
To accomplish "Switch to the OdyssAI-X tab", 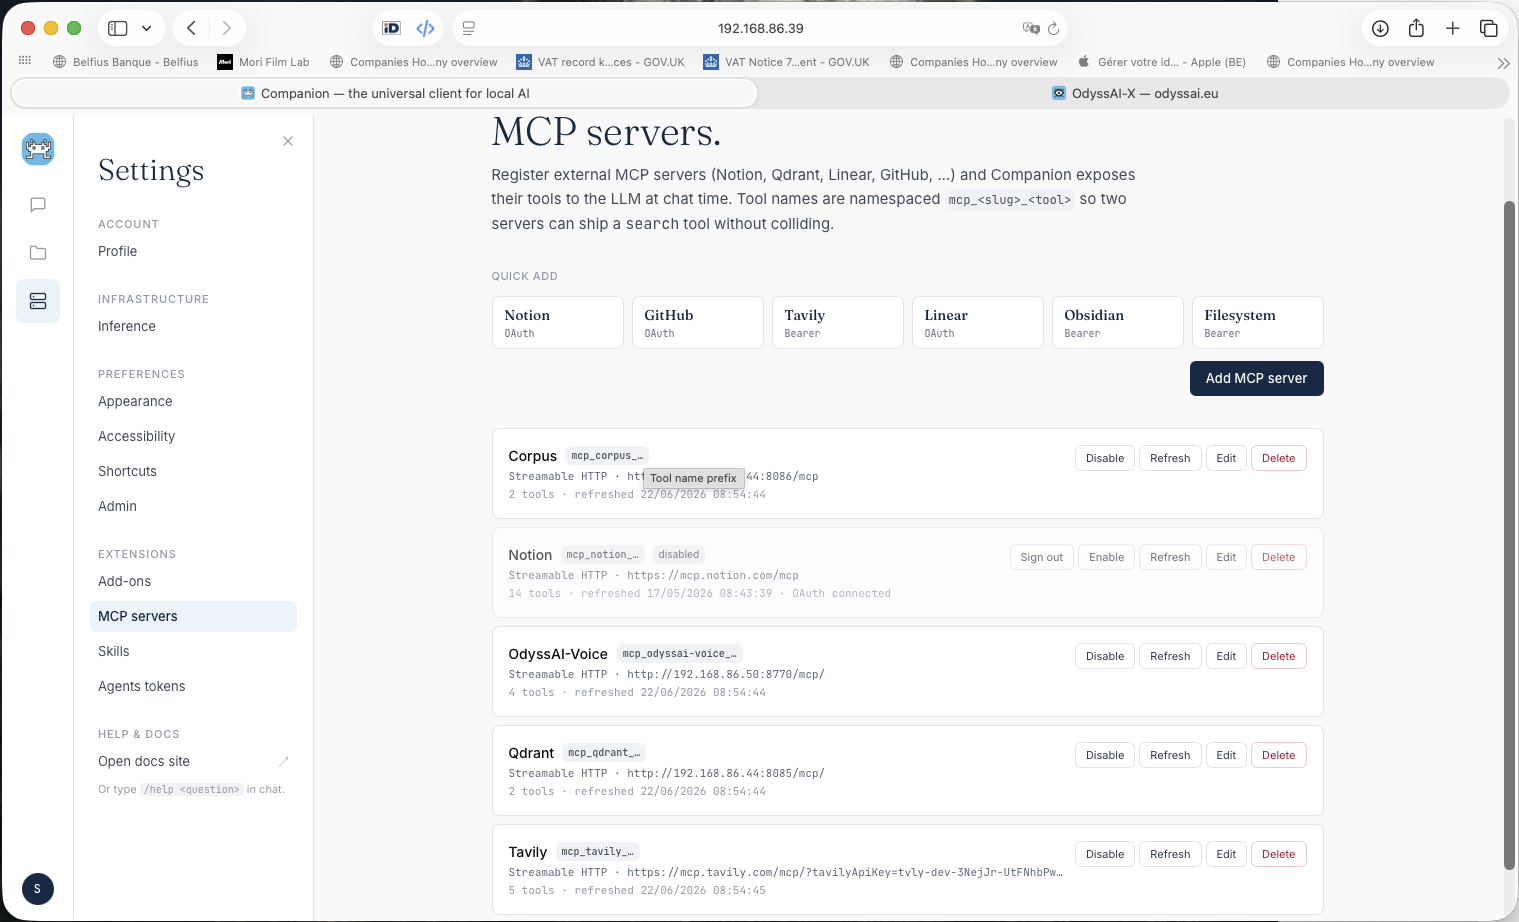I will 1134,93.
